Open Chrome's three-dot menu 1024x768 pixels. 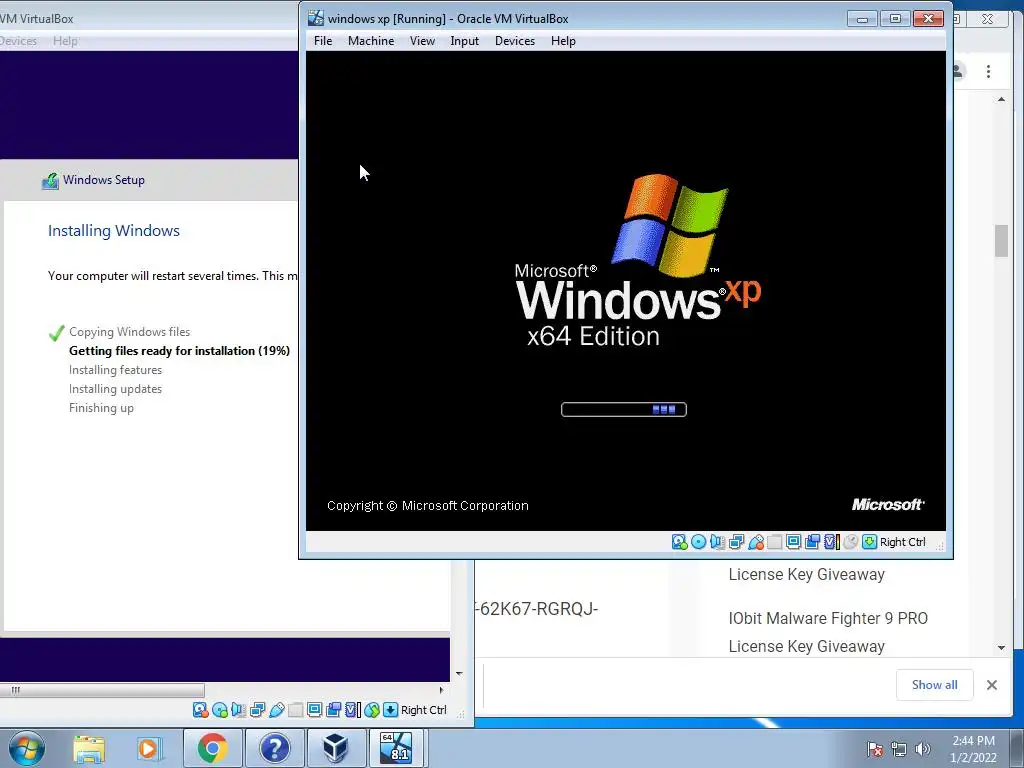pos(988,71)
